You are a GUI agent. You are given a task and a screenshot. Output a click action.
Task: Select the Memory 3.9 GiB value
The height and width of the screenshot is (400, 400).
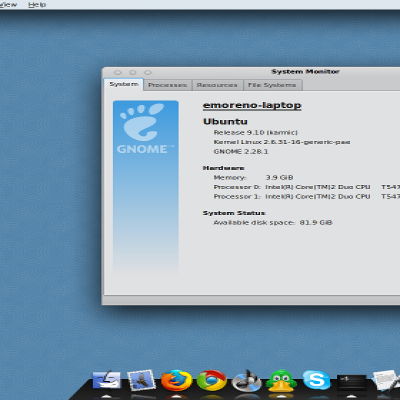279,177
